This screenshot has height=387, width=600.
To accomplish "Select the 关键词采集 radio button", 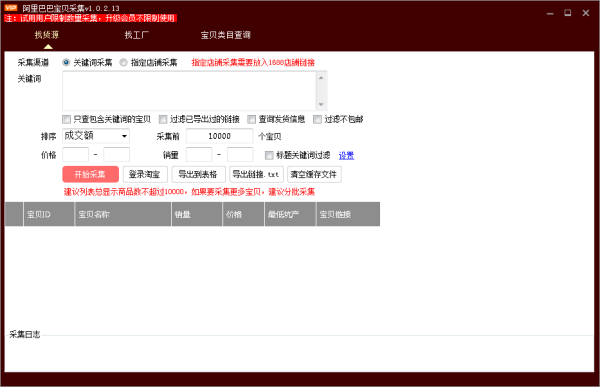I will pos(66,62).
